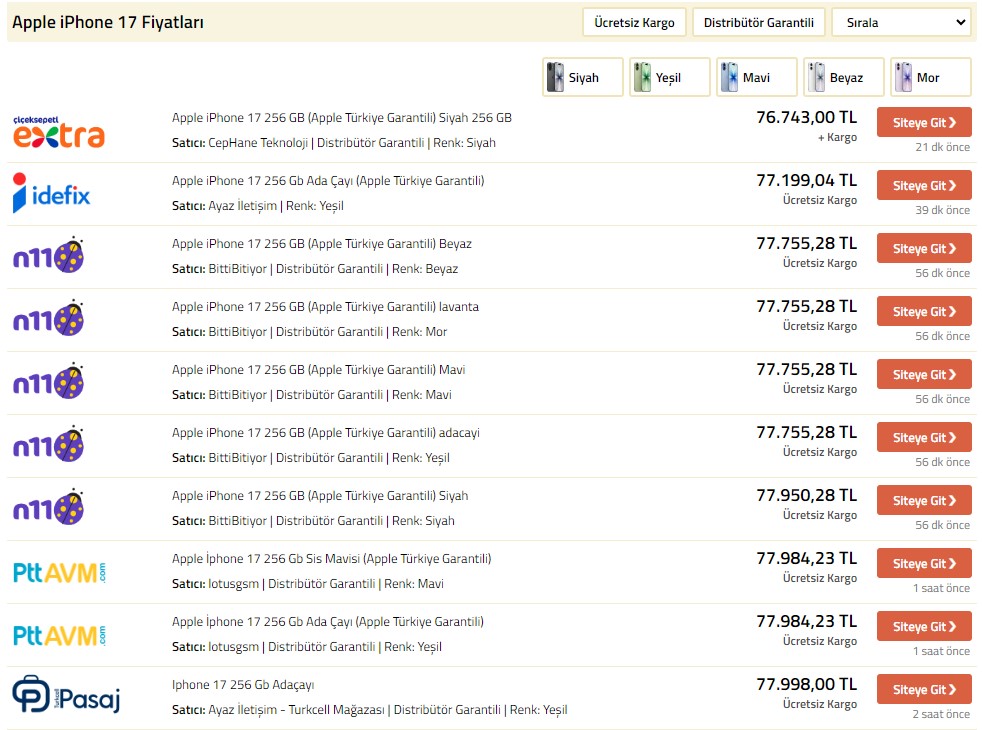Pick the Beyaz color variant
This screenshot has width=982, height=730.
point(844,78)
